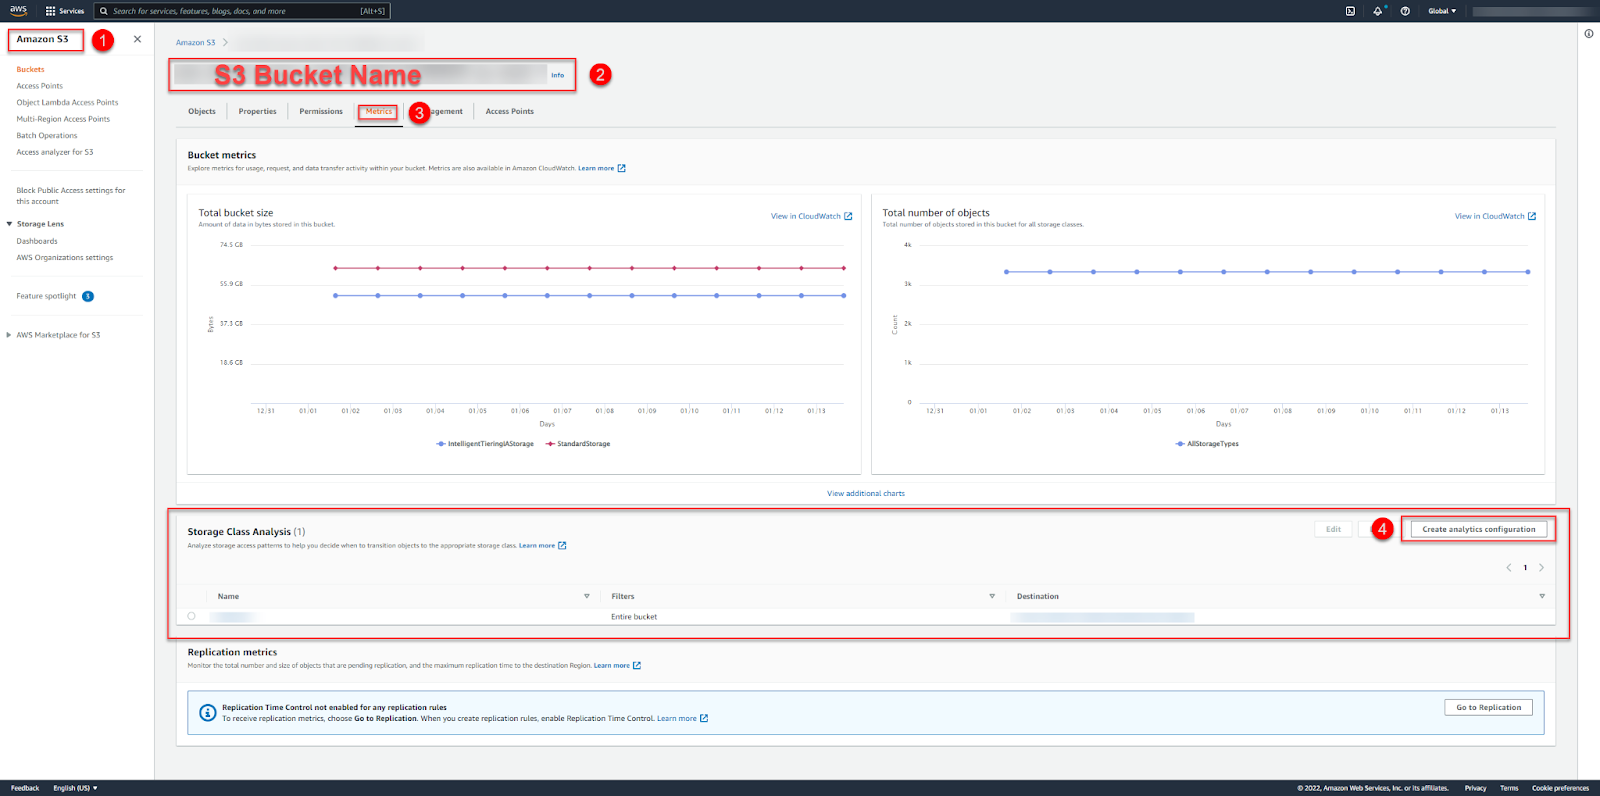Open the Privacy link in the footer
1600x796 pixels.
[1476, 788]
